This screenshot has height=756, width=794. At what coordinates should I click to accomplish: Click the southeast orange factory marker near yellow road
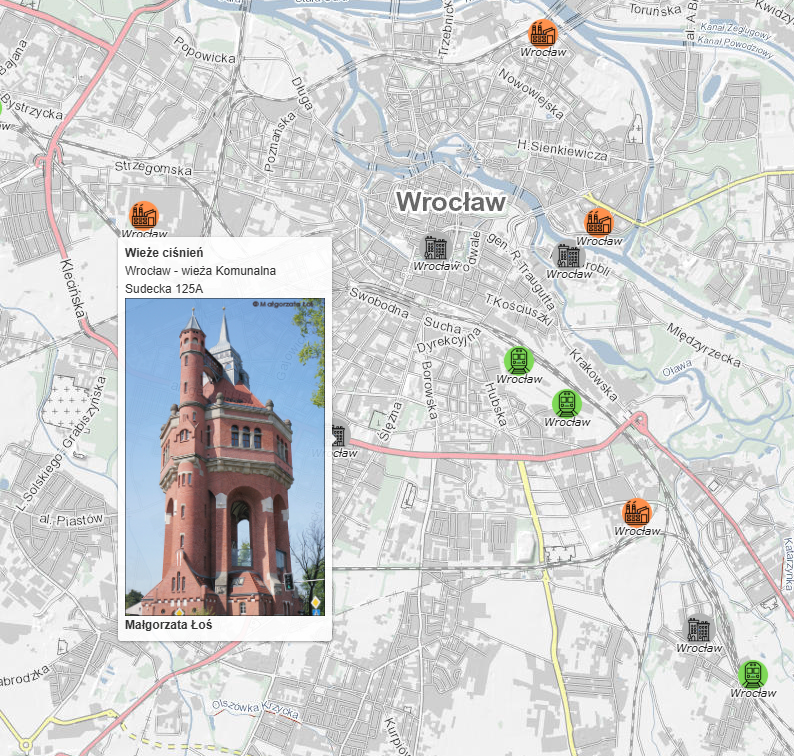(637, 512)
